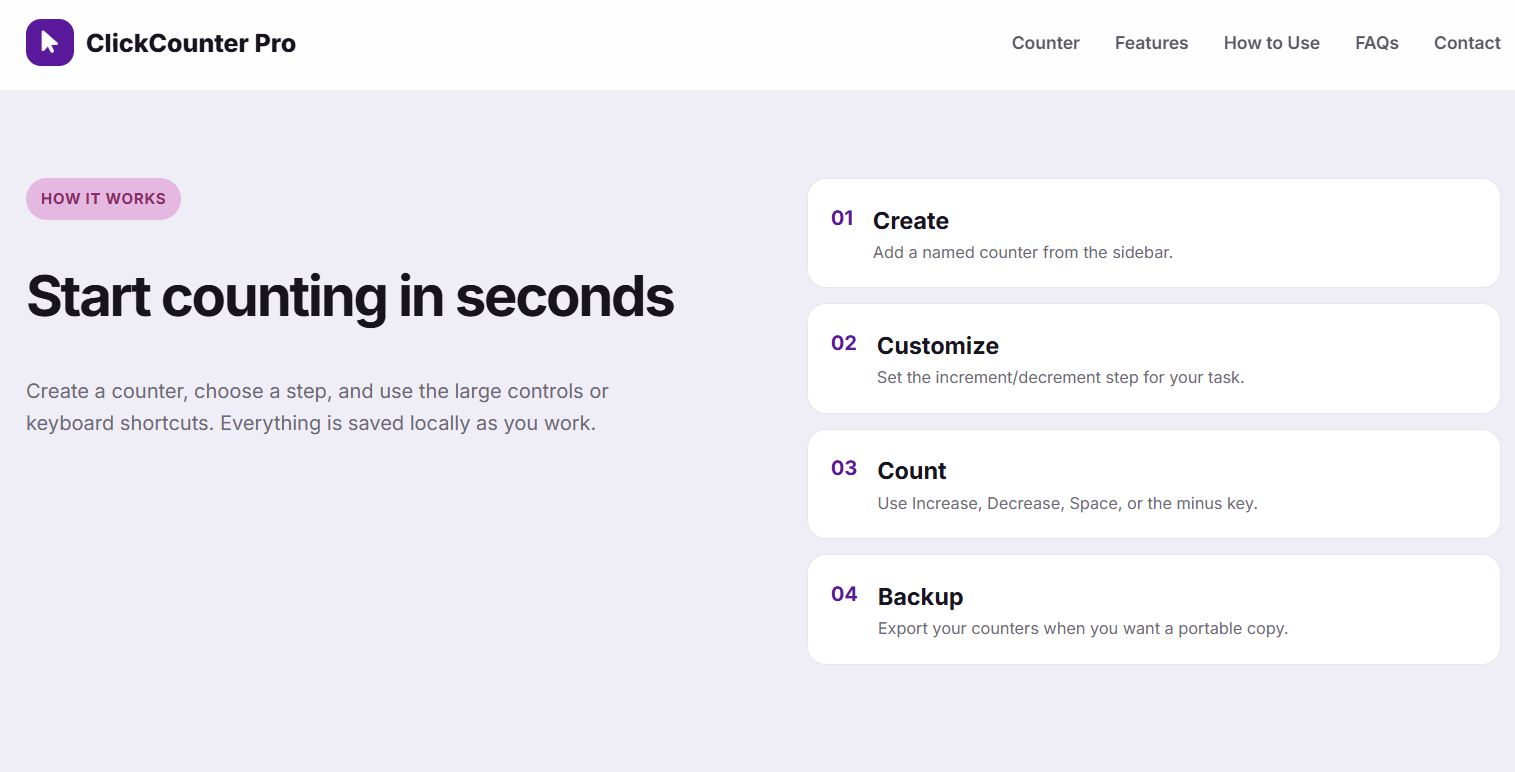Click the Export your counters description text

click(x=1083, y=629)
